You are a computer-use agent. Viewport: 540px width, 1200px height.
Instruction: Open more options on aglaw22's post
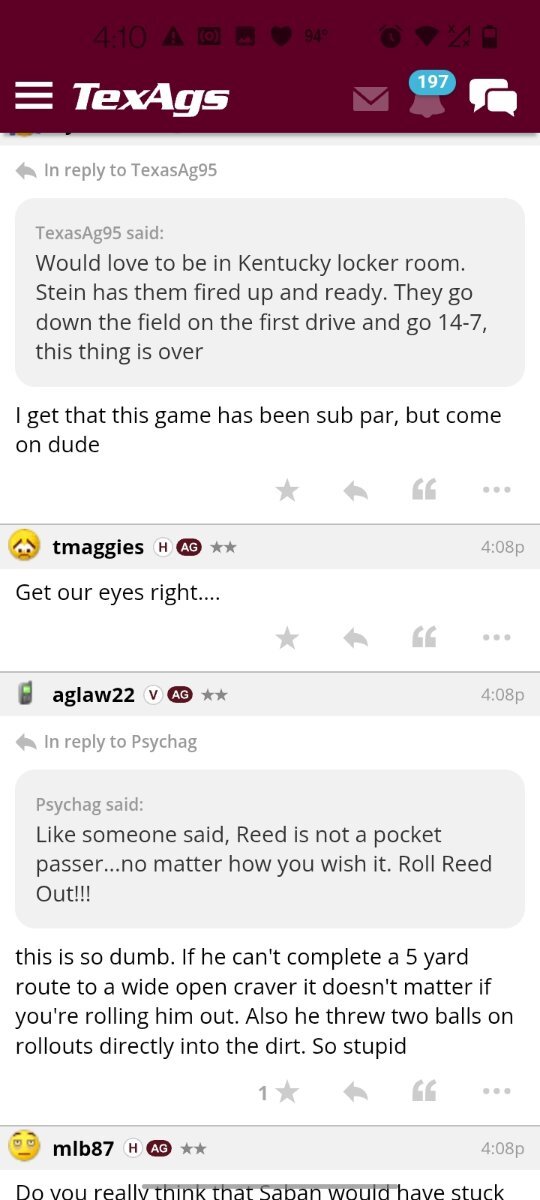click(496, 1092)
